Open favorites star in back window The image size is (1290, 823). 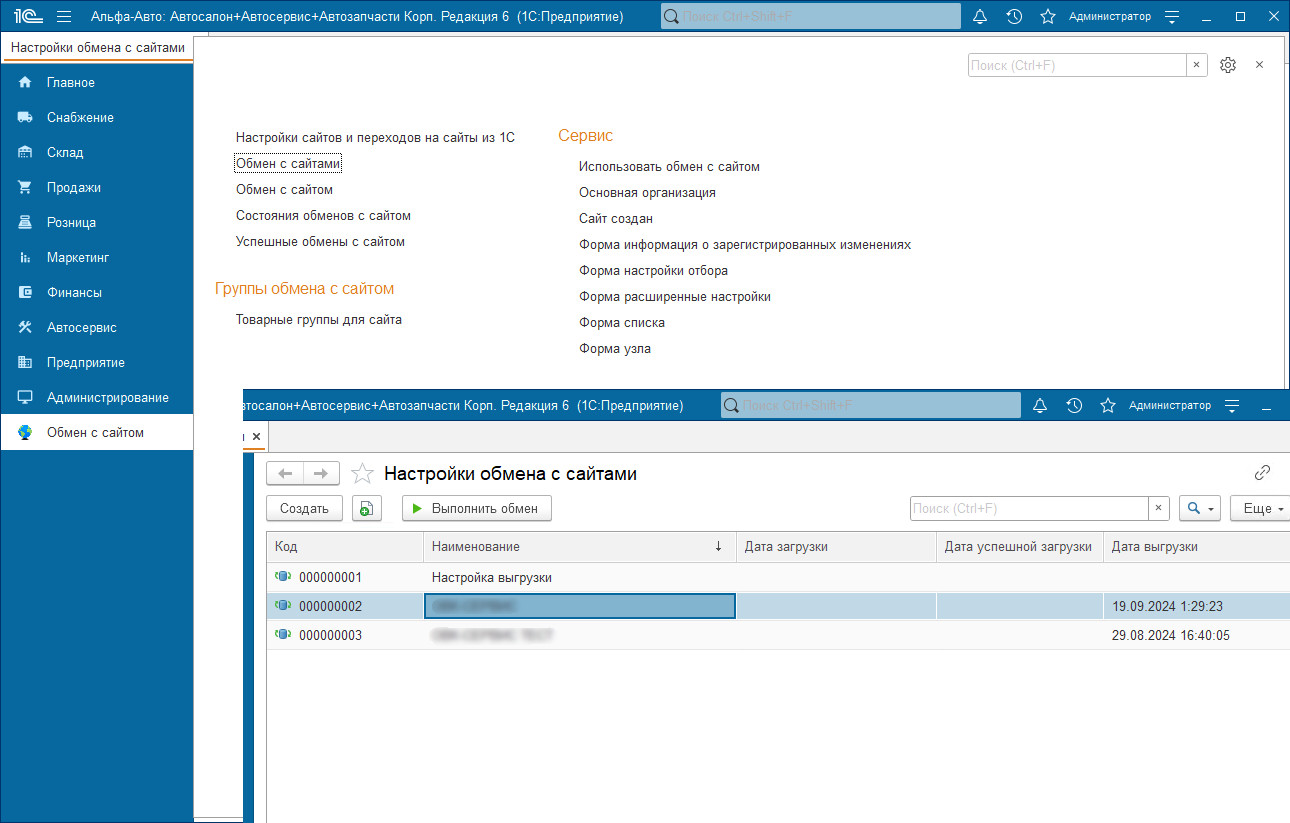1048,16
